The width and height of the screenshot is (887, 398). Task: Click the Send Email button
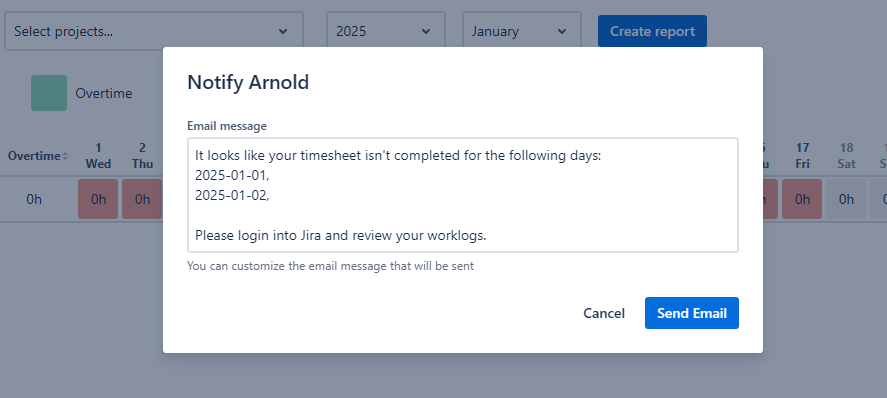point(691,313)
